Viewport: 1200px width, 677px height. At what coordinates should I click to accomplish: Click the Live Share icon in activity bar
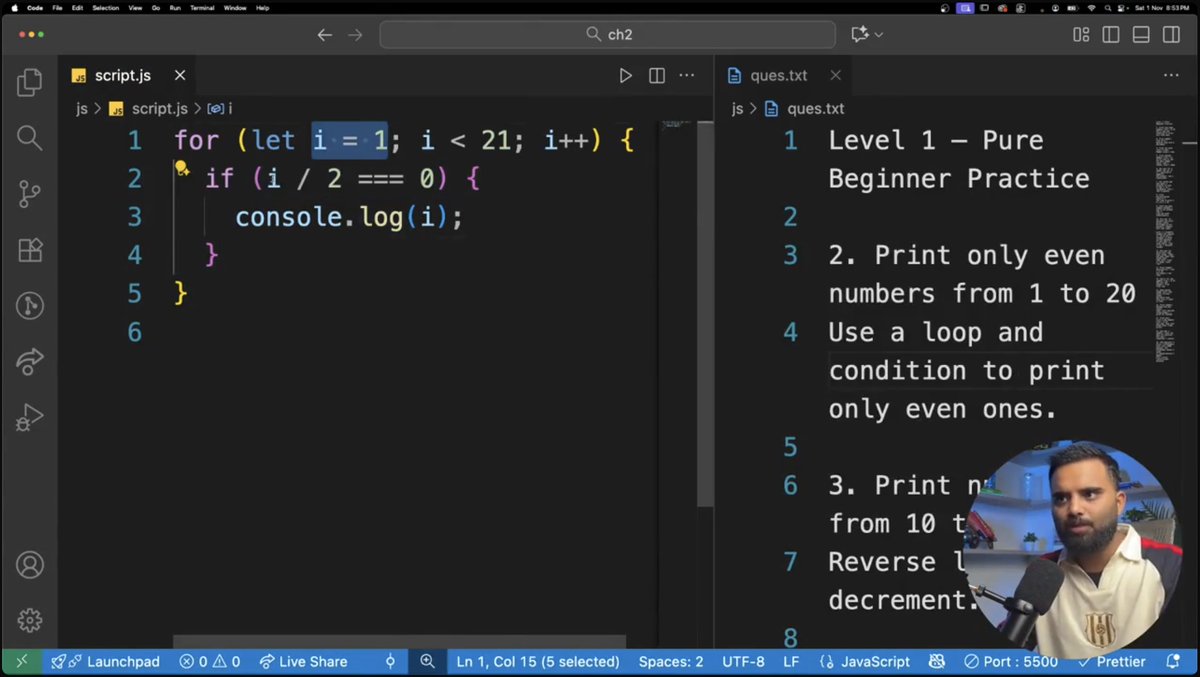pos(29,362)
